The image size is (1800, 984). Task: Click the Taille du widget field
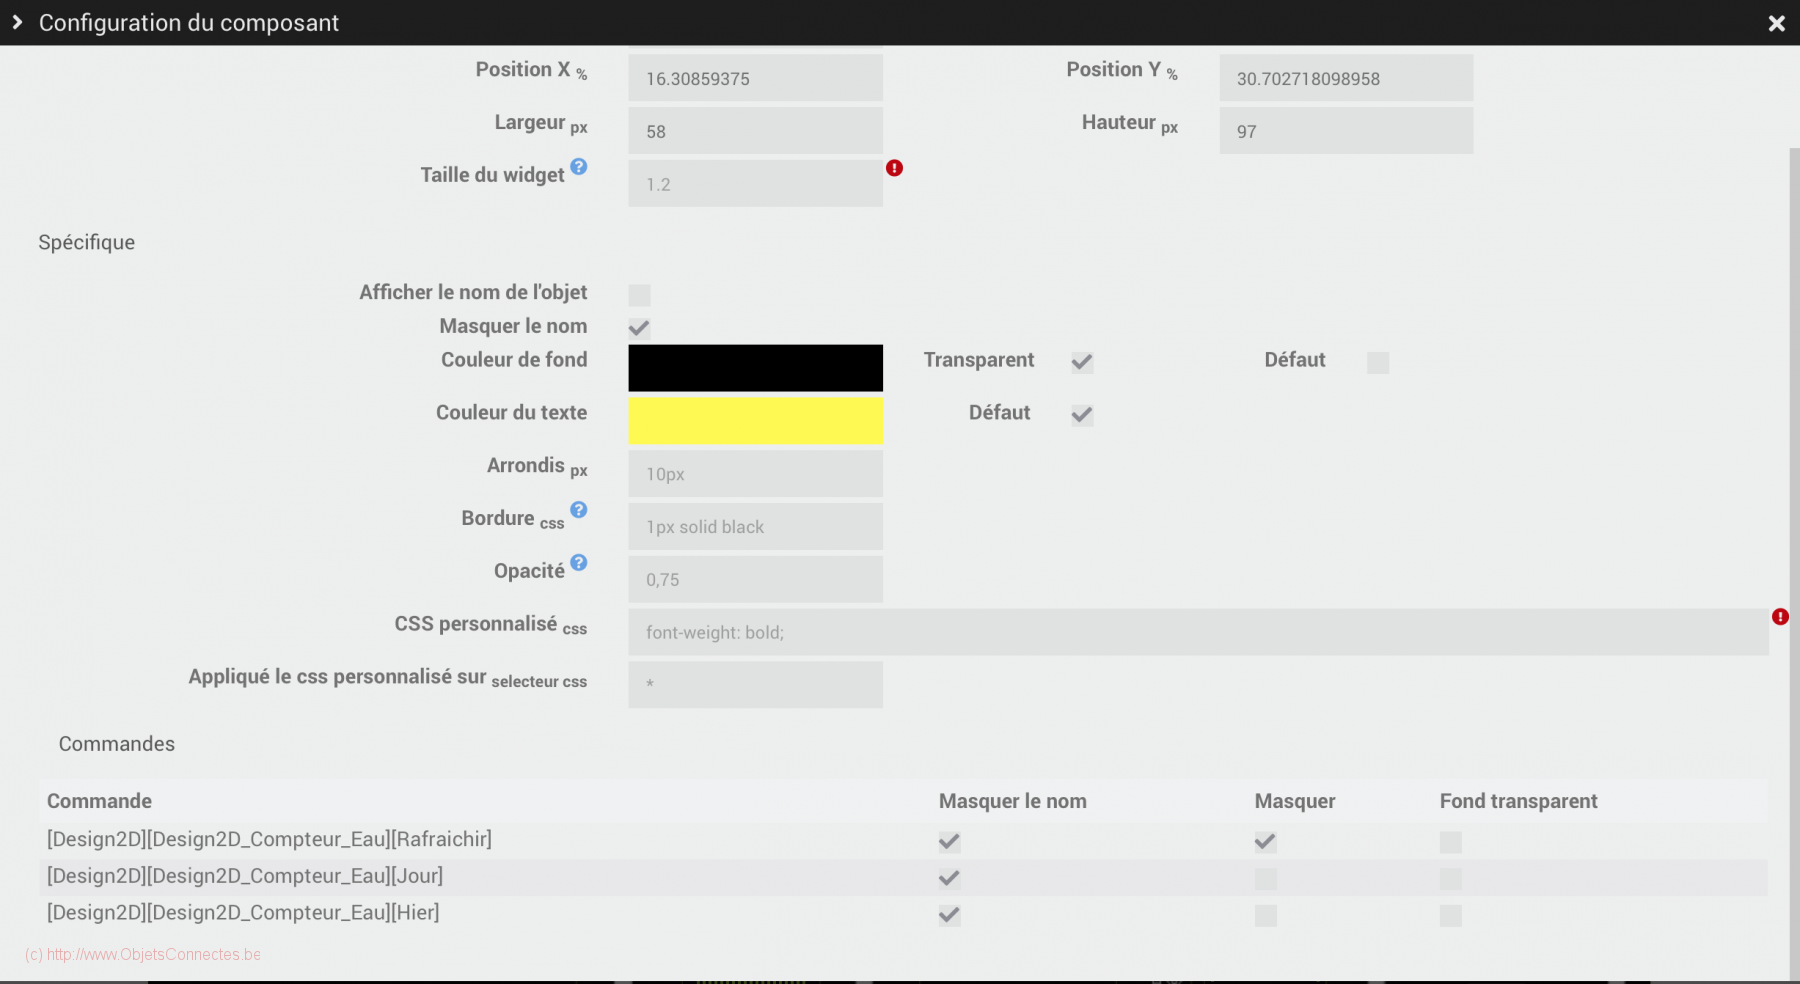755,184
